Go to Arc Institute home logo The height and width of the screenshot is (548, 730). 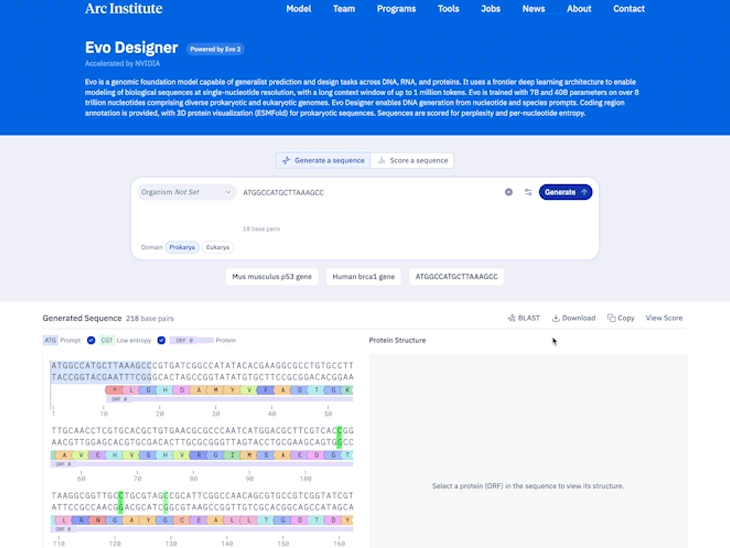tap(123, 8)
